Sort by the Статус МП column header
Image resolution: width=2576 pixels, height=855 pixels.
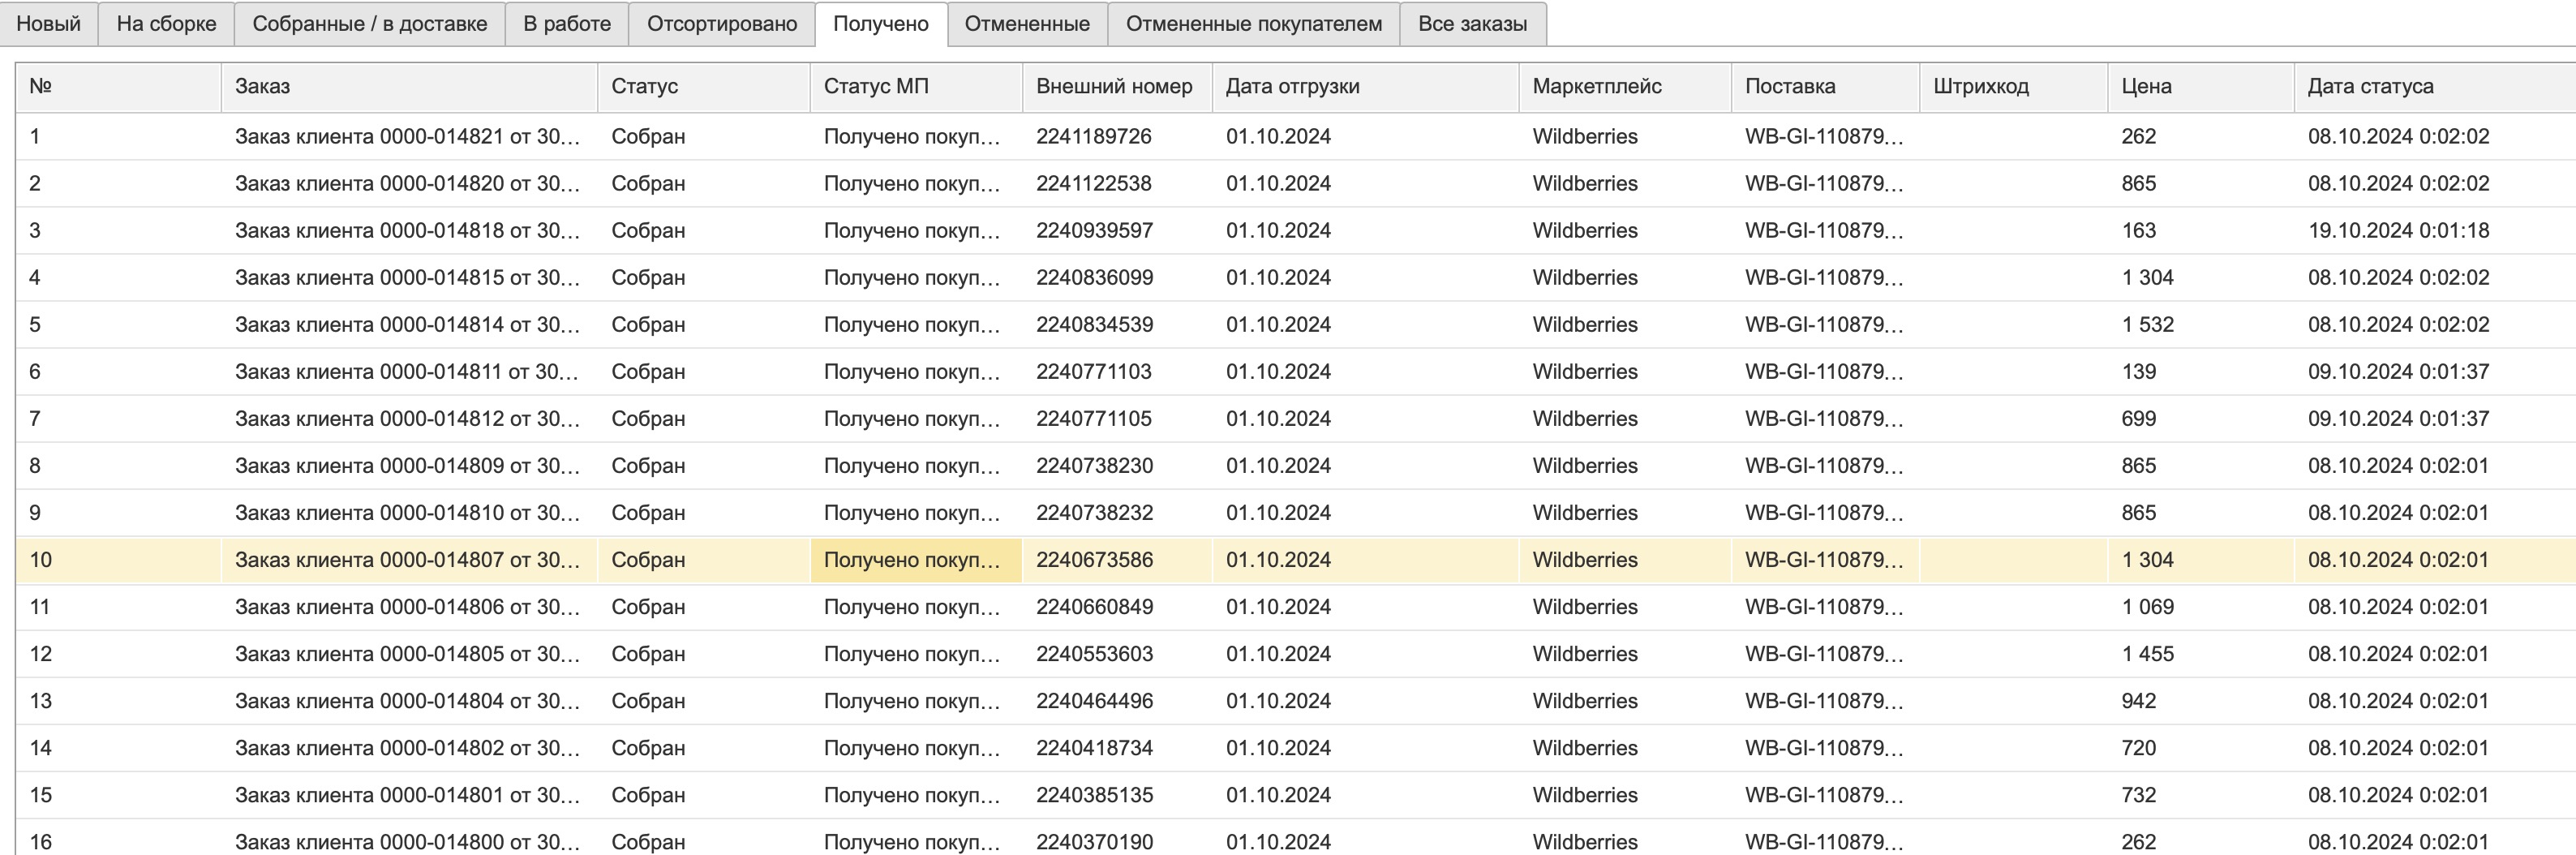(916, 87)
